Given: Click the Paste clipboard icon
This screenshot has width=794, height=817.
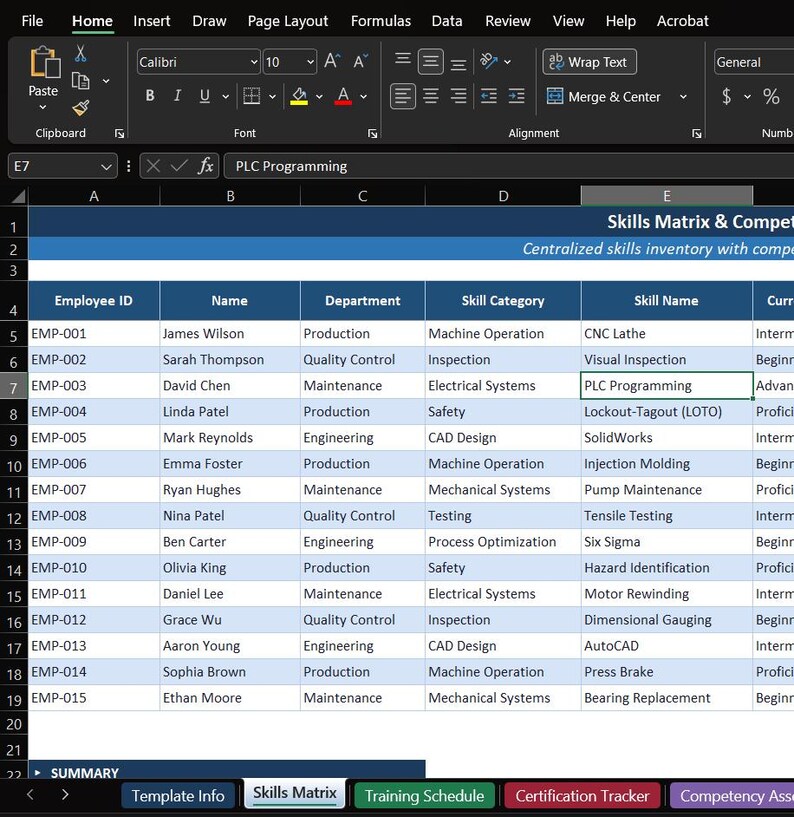Looking at the screenshot, I should tap(44, 63).
